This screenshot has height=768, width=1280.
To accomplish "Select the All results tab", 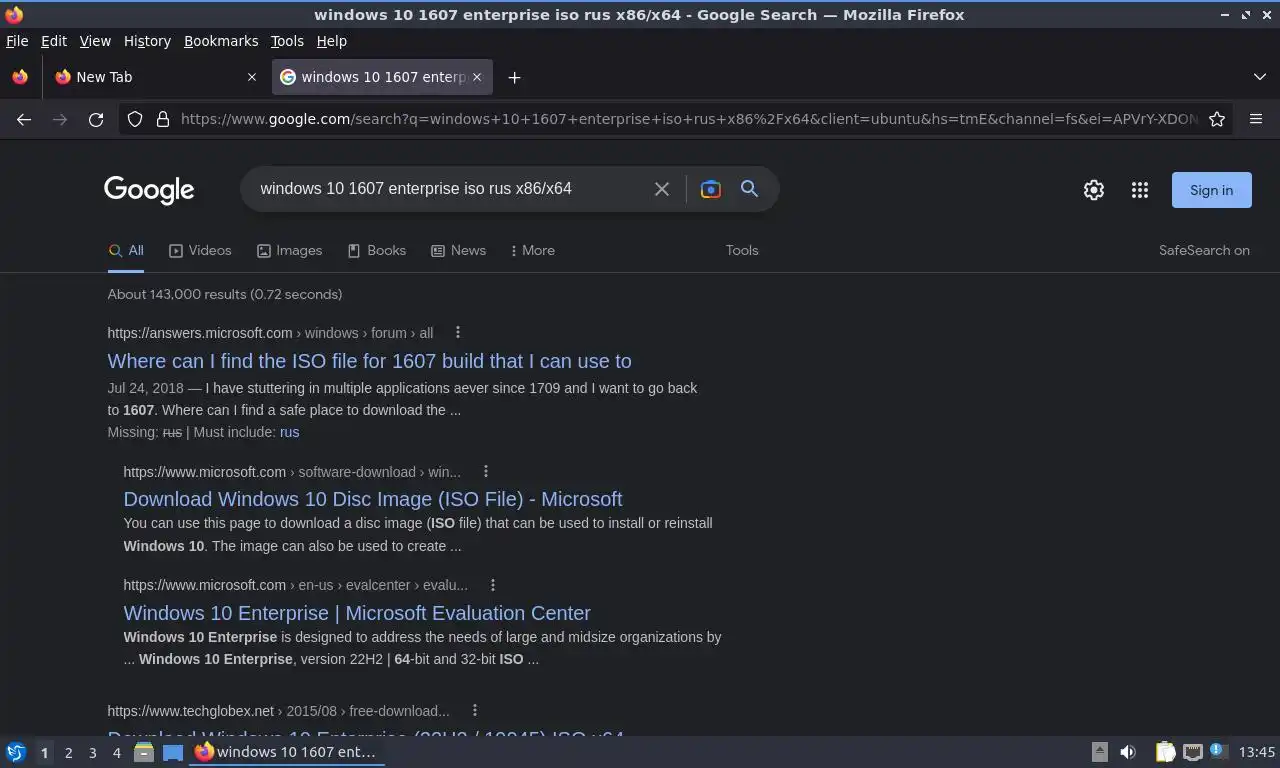I will 126,250.
